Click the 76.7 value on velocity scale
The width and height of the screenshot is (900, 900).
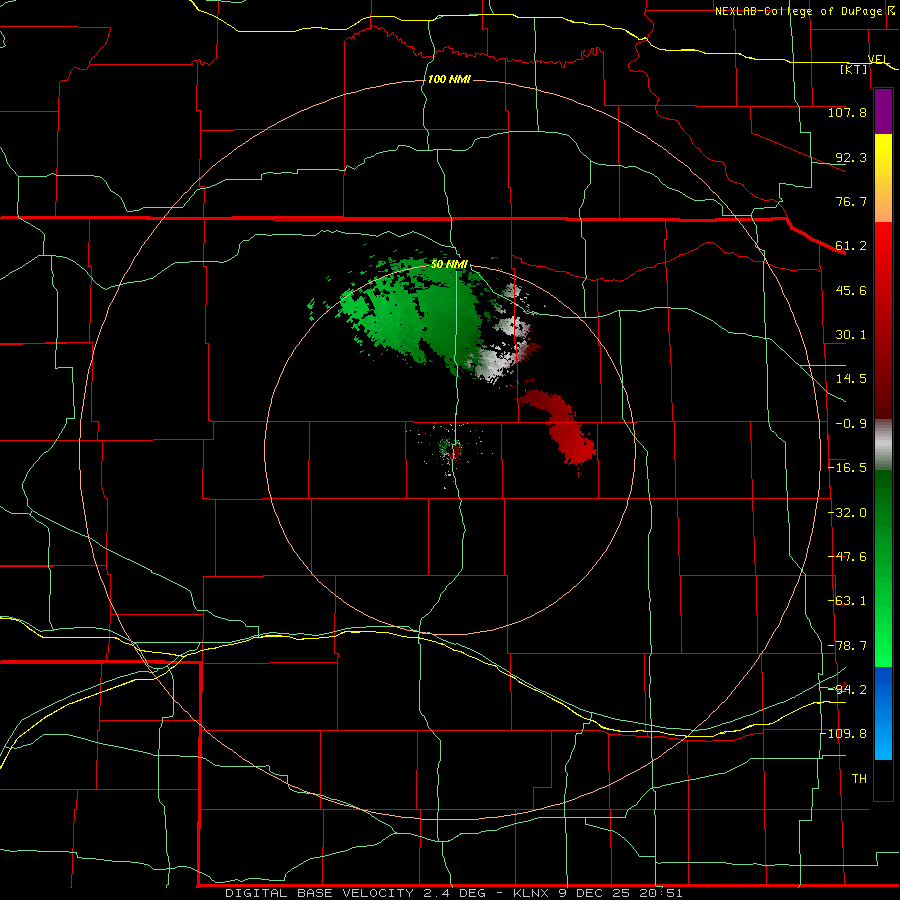pyautogui.click(x=851, y=201)
